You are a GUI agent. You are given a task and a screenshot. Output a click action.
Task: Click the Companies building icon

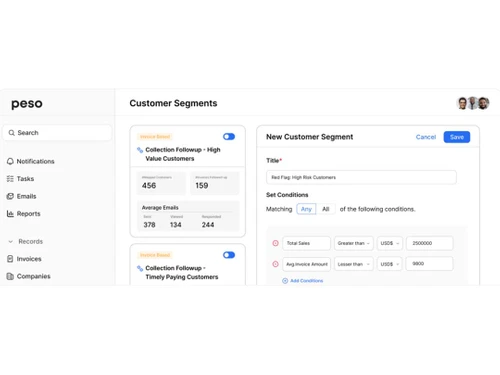coord(10,276)
